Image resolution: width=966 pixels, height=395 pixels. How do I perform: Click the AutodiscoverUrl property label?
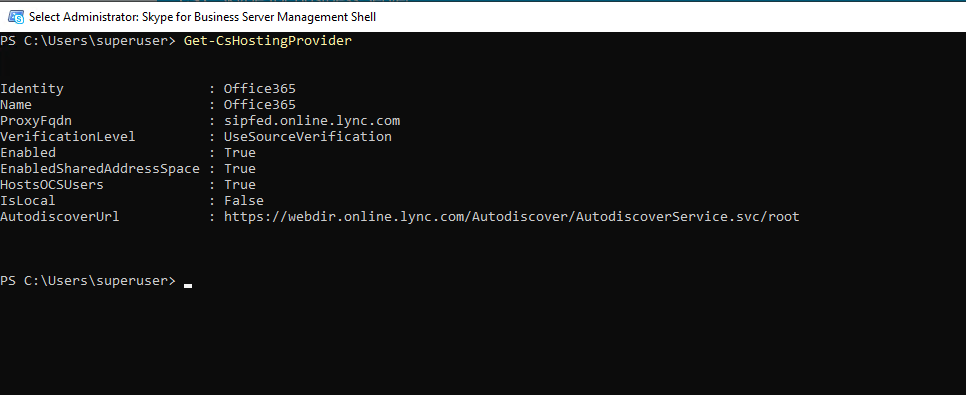(x=60, y=217)
